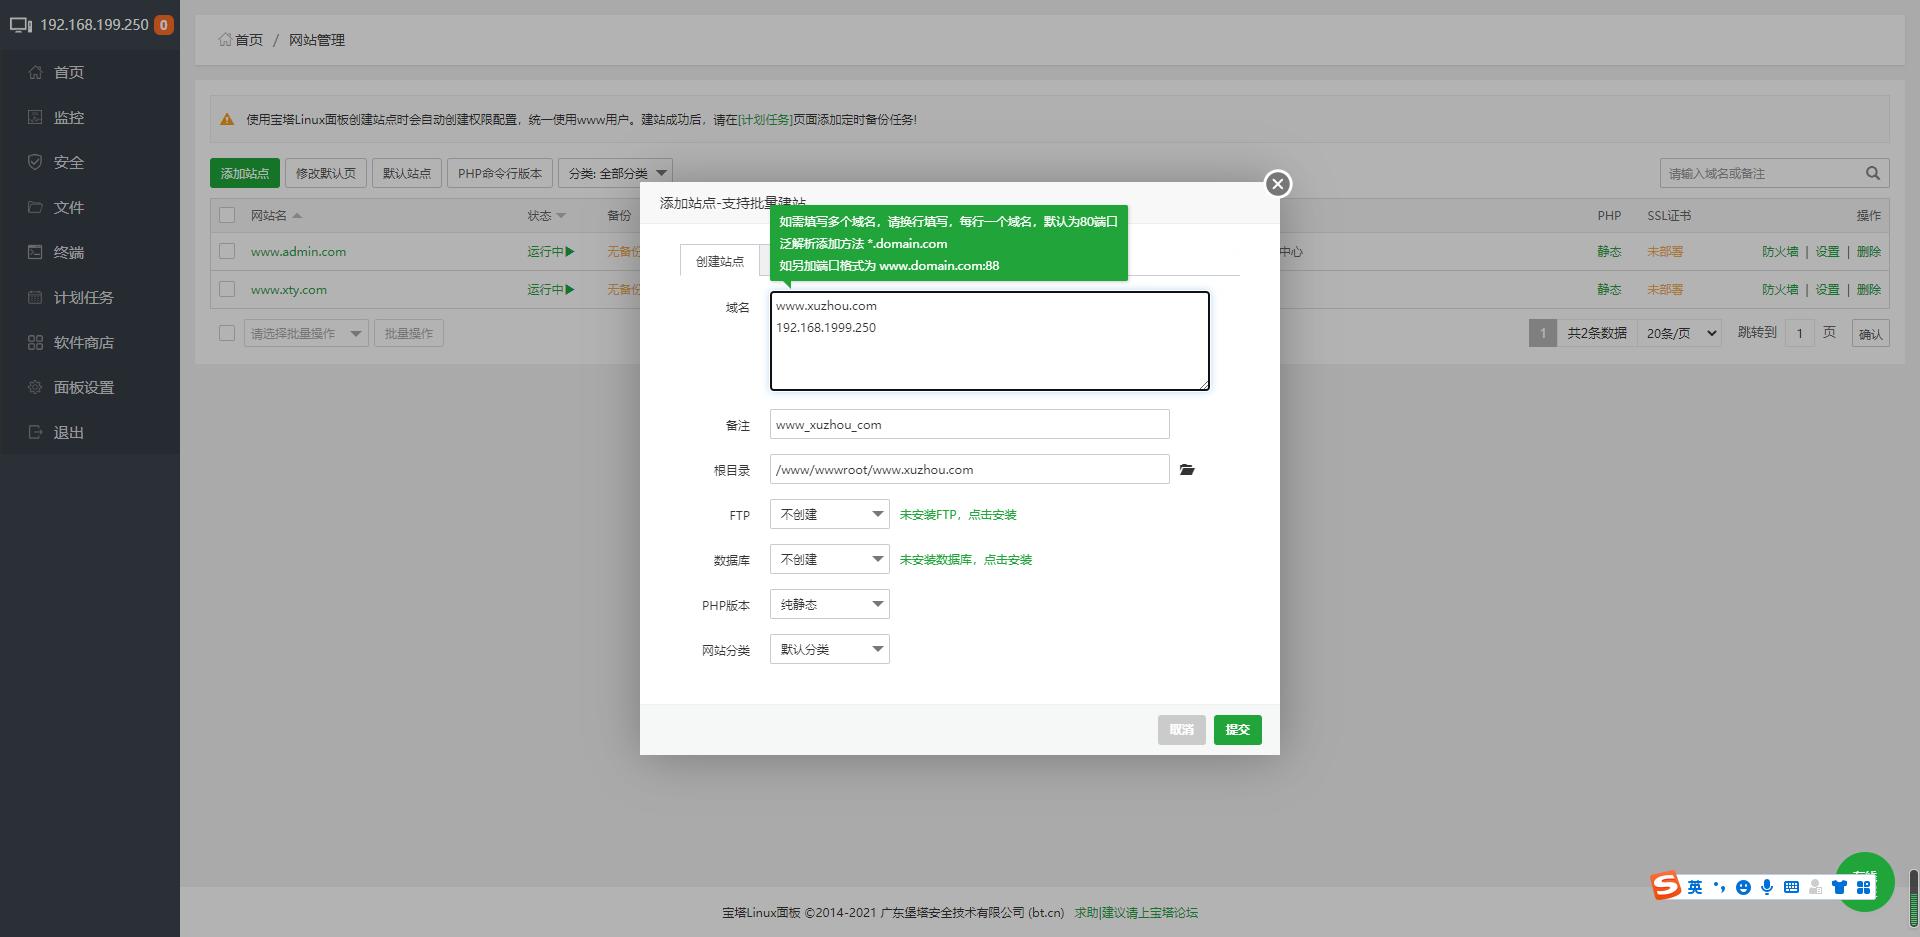Submit the form with 提交 button
Screen dimensions: 1920x937
tap(1238, 730)
